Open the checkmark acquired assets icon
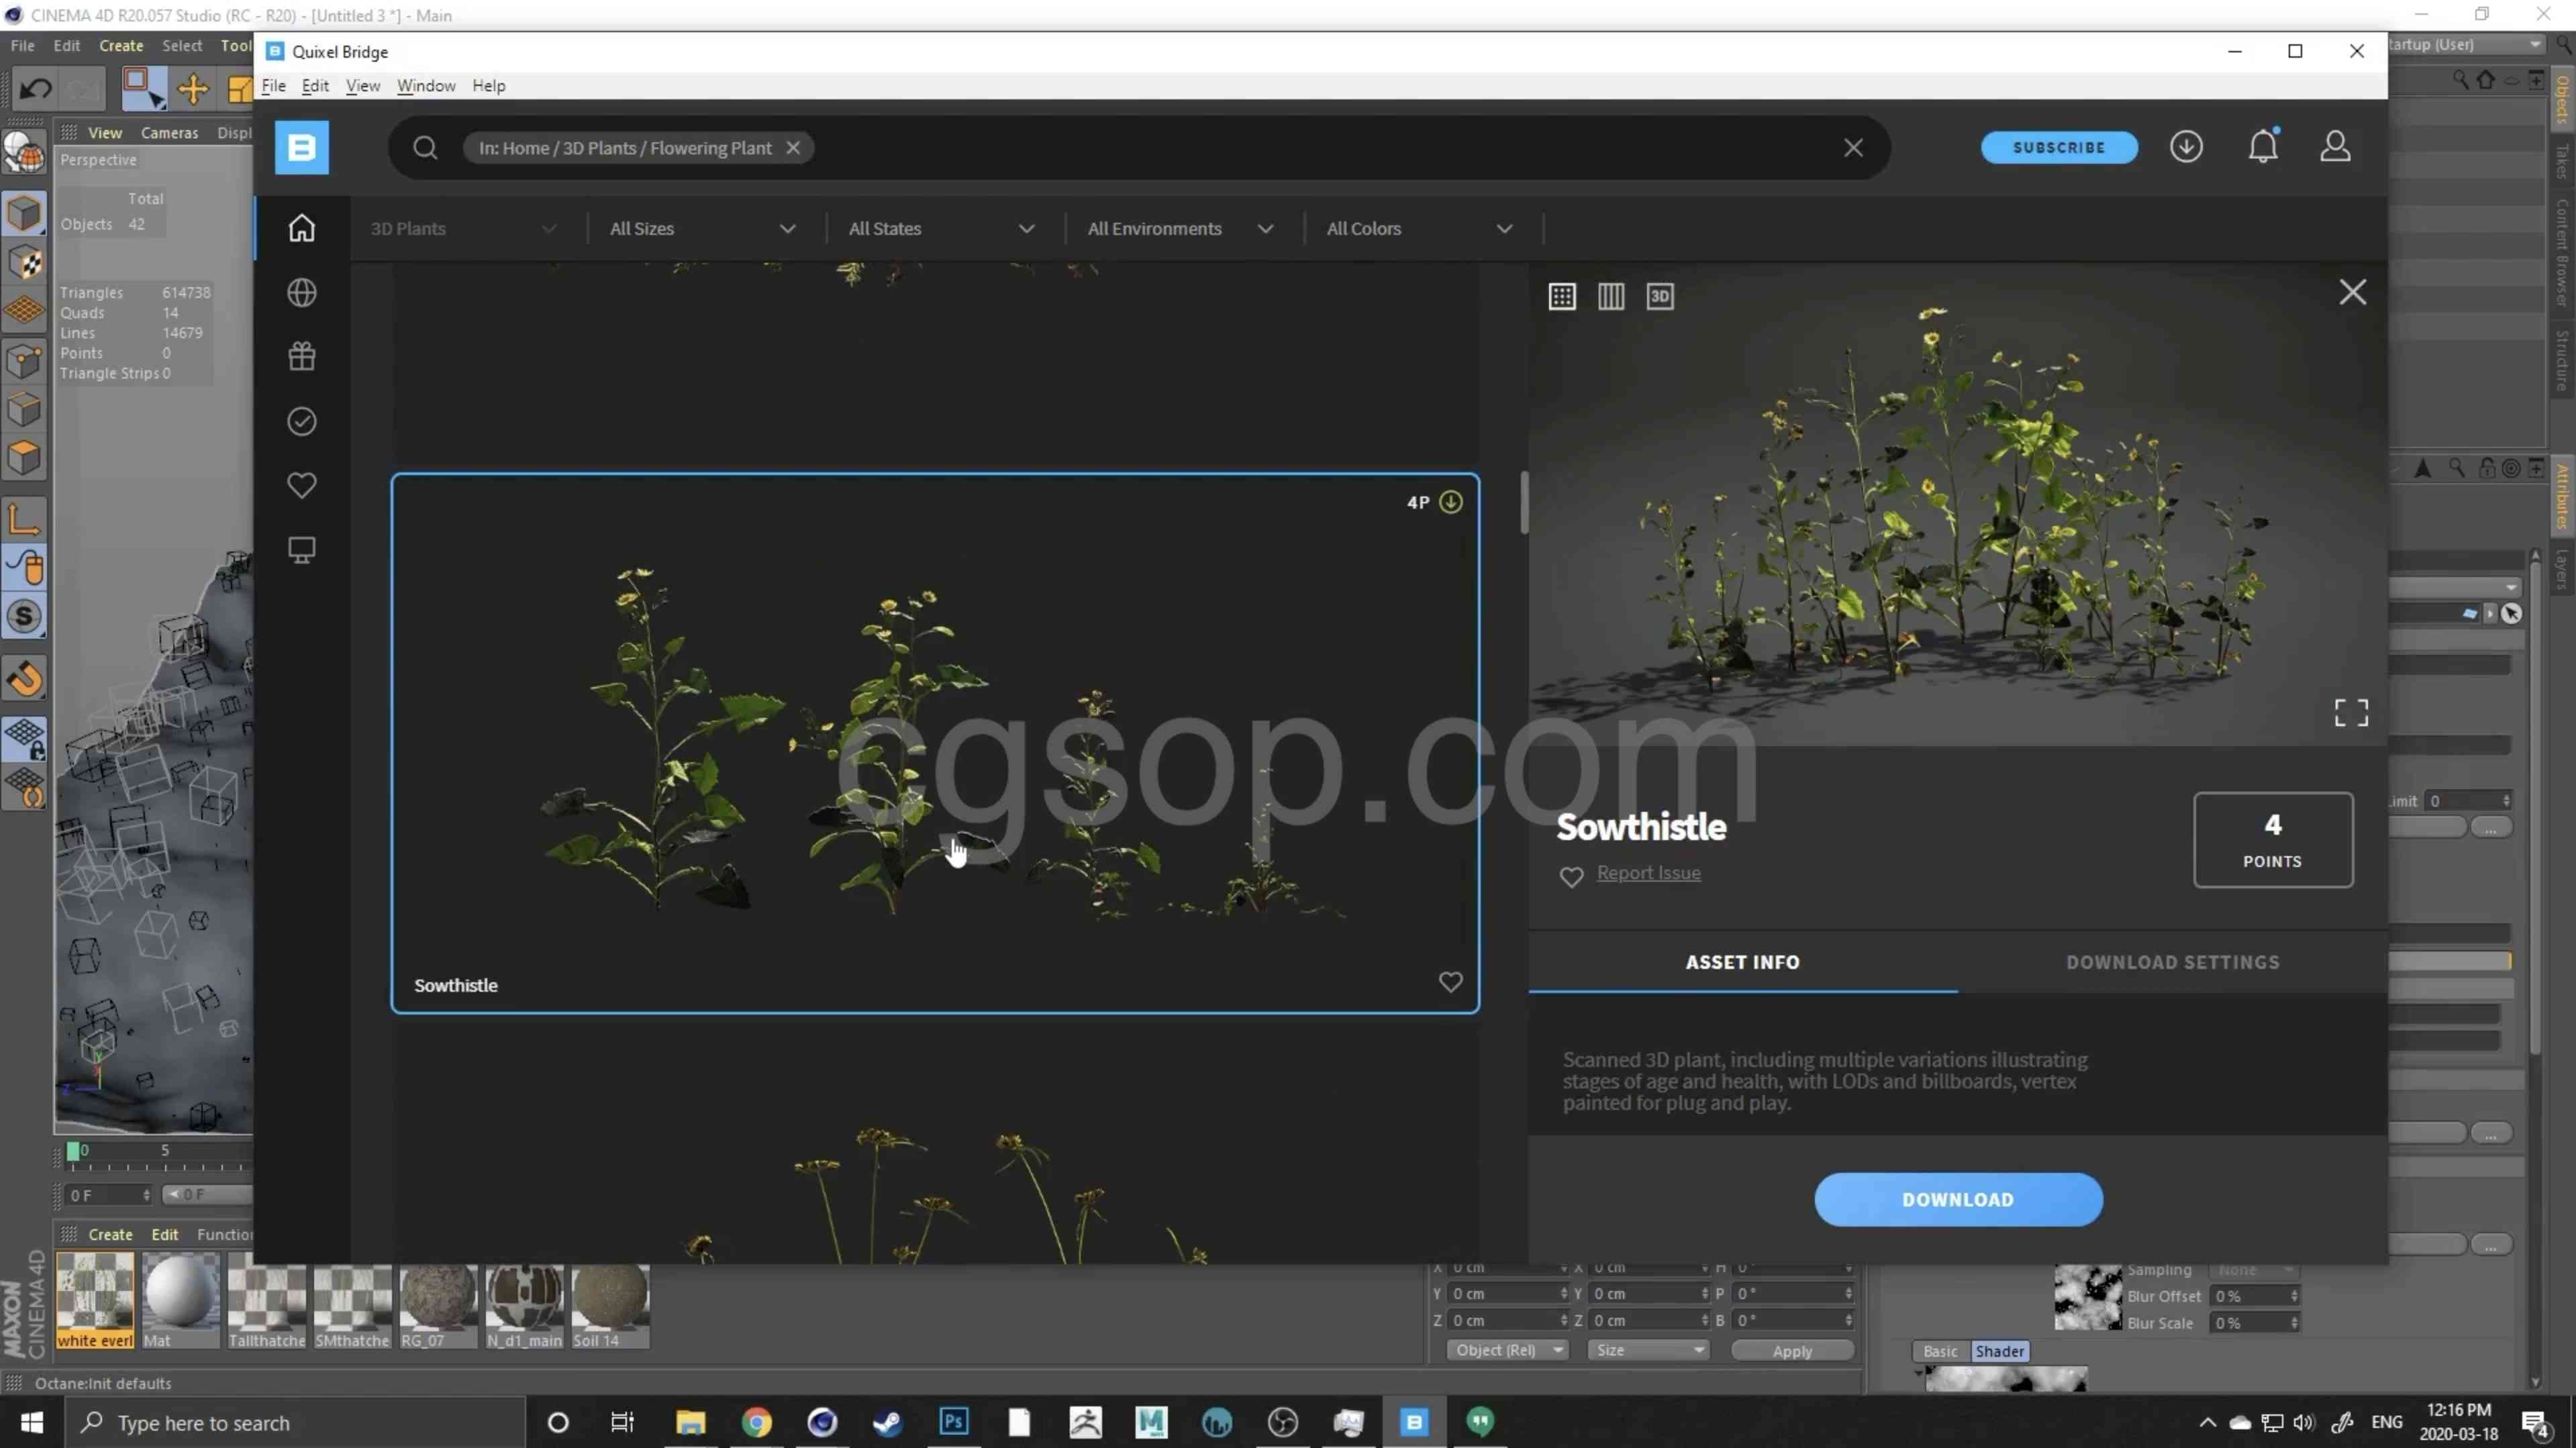Viewport: 2576px width, 1448px height. pyautogui.click(x=301, y=421)
